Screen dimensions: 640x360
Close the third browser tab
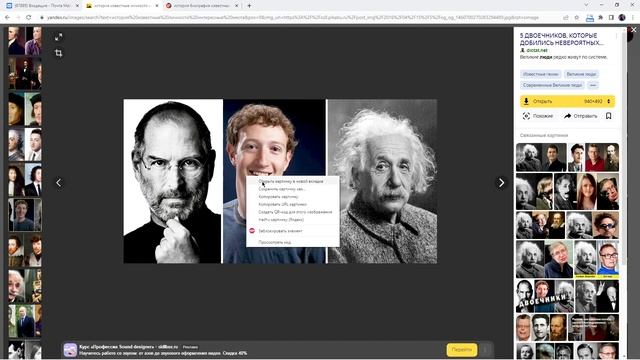tap(236, 6)
